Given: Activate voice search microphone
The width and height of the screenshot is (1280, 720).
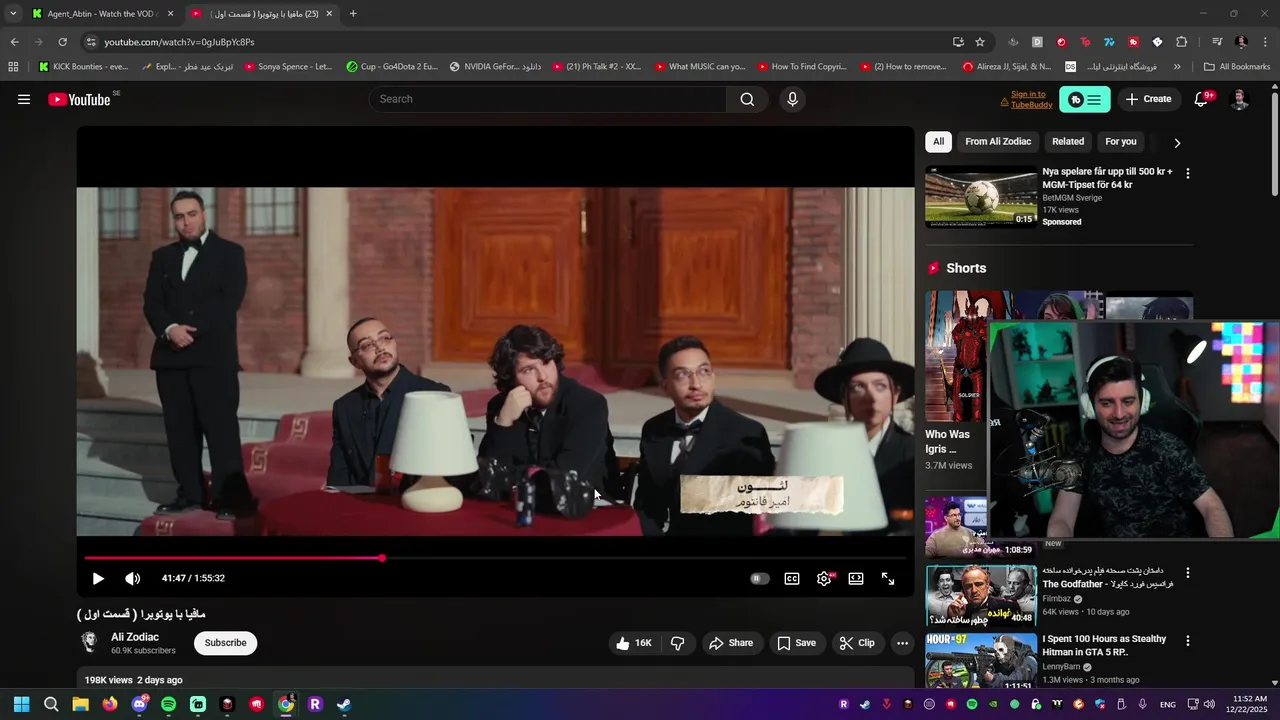Looking at the screenshot, I should click(x=792, y=99).
